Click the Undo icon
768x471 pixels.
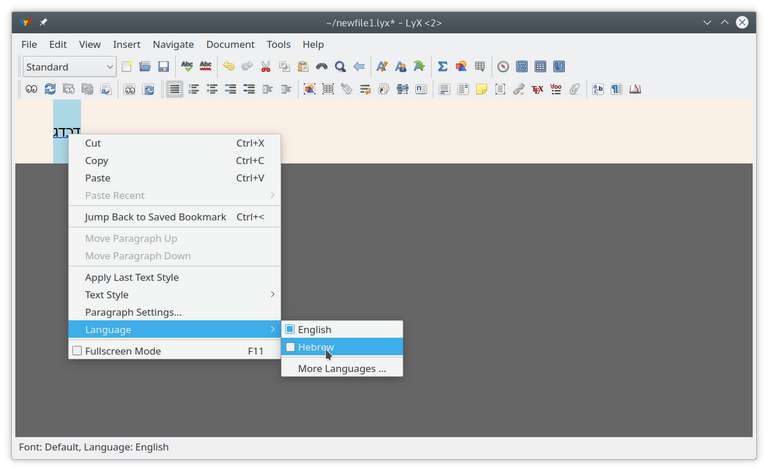coord(228,67)
